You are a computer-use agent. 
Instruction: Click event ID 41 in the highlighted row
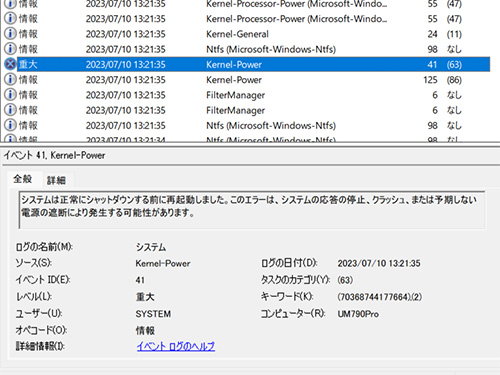(432, 65)
